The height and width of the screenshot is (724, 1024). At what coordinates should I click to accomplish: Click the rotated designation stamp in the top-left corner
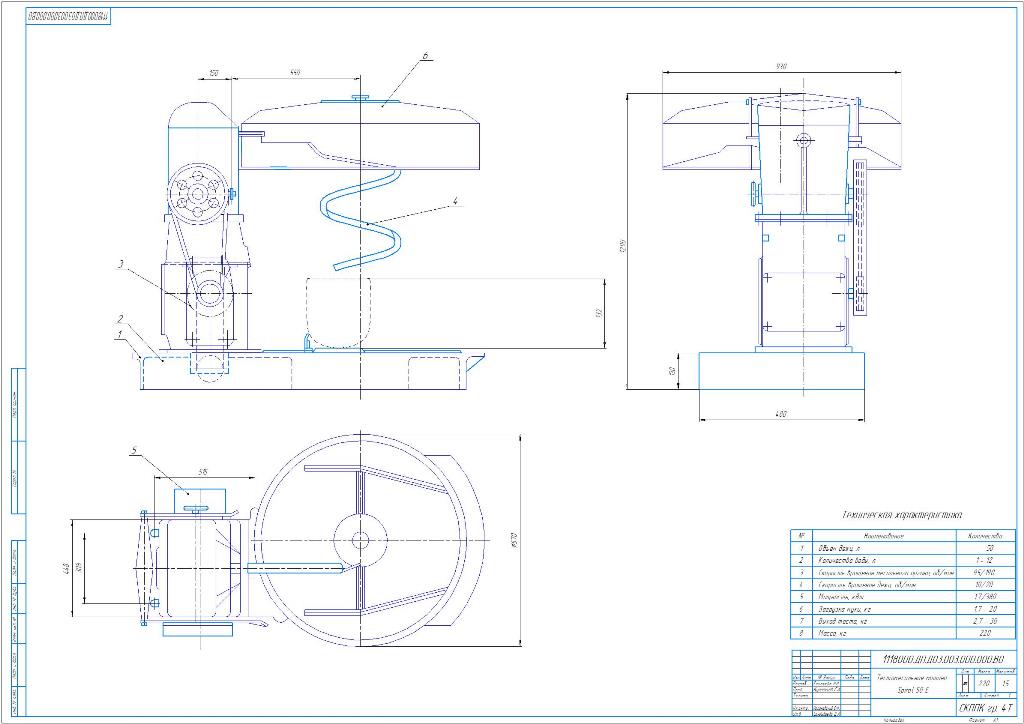pos(68,17)
